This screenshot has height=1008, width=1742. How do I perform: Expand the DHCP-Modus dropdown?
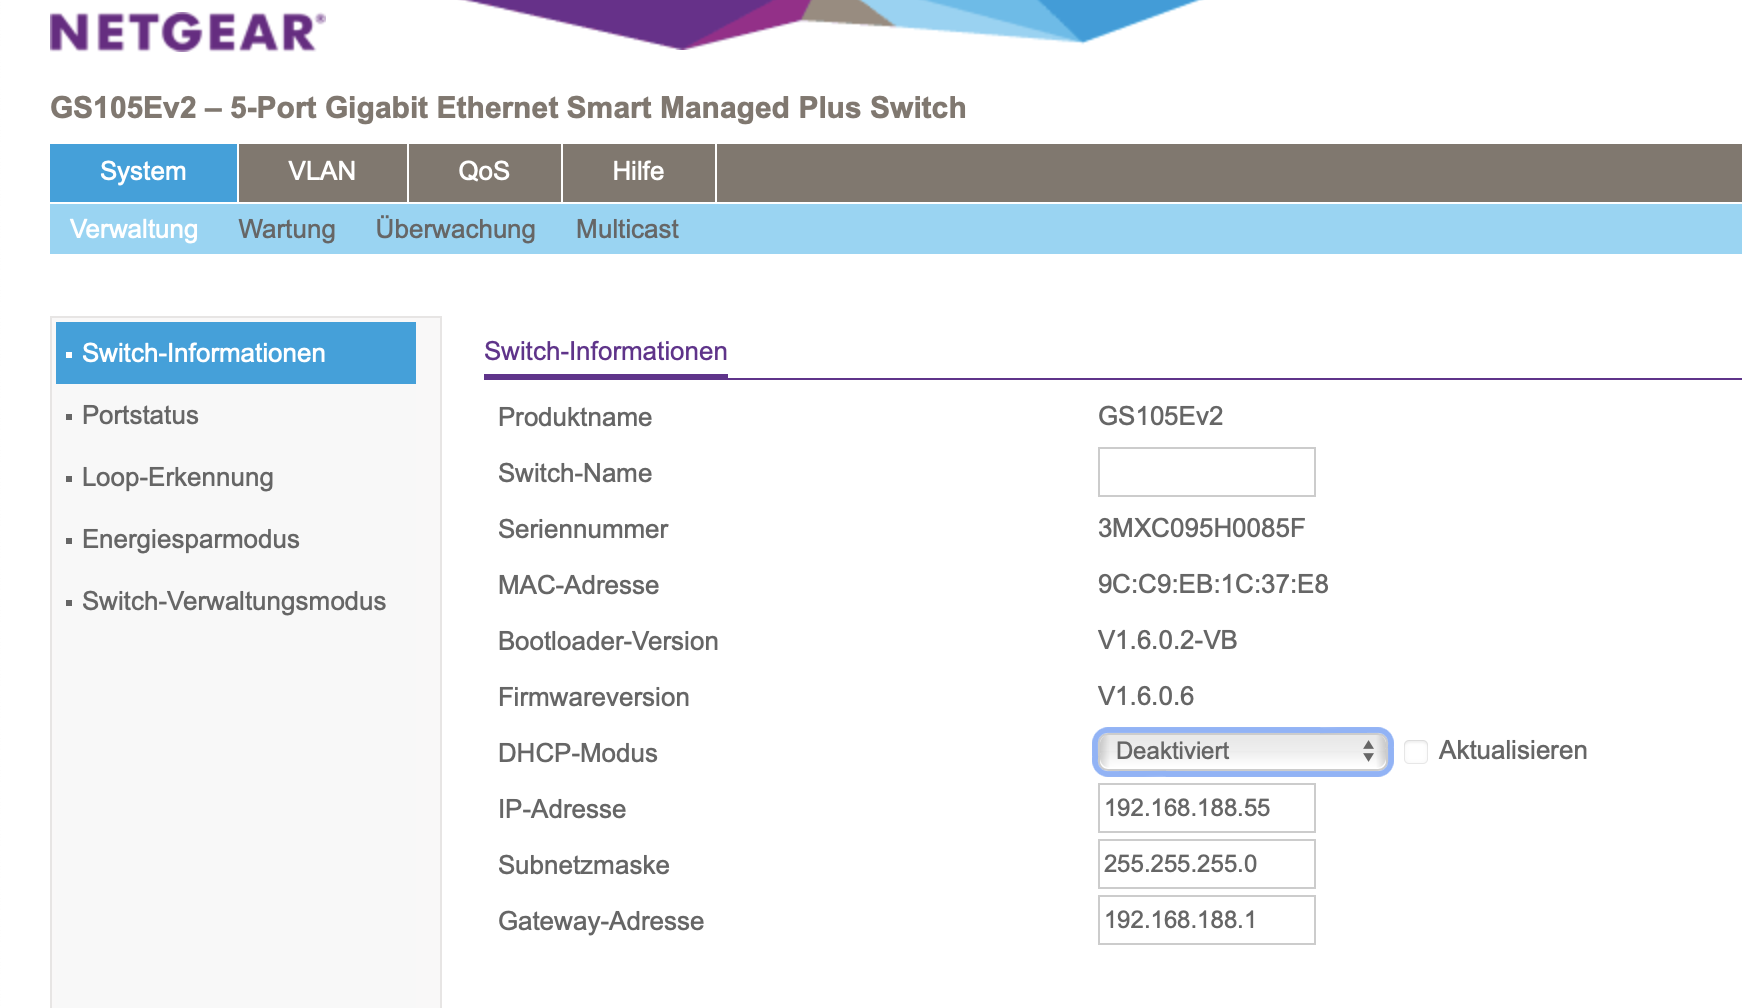[x=1242, y=751]
